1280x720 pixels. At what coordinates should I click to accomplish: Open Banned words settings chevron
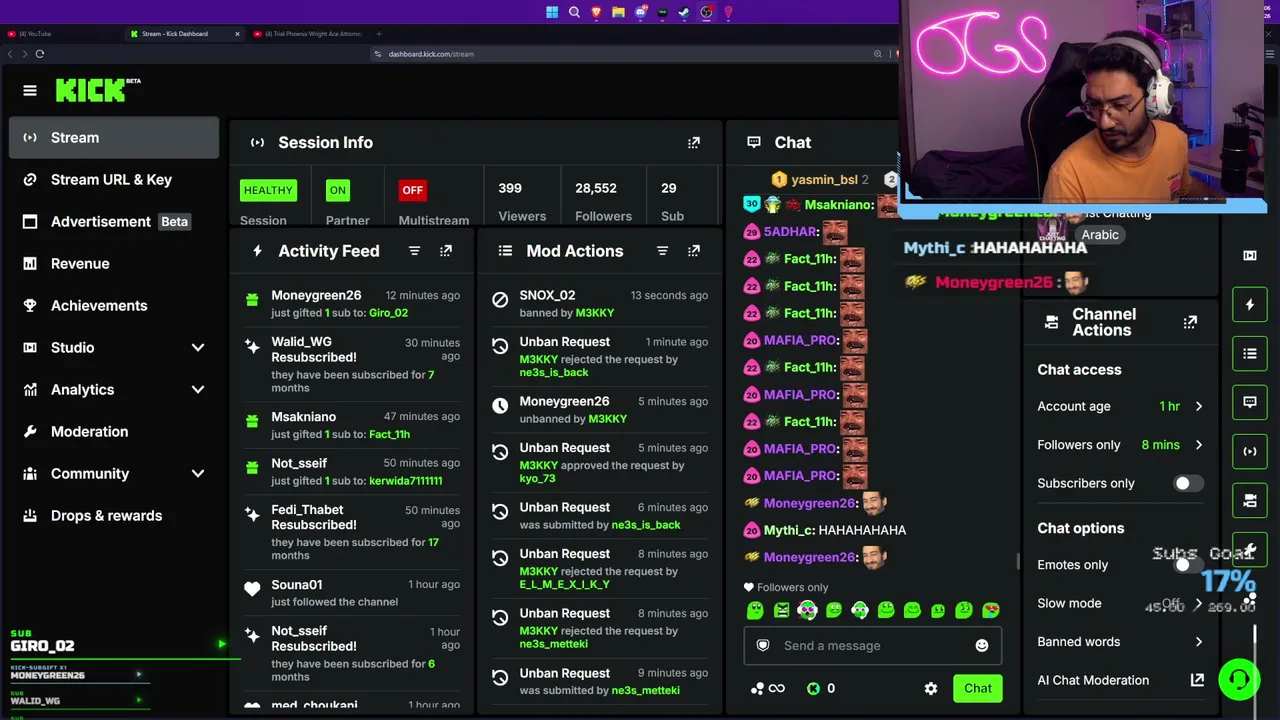[x=1198, y=642]
